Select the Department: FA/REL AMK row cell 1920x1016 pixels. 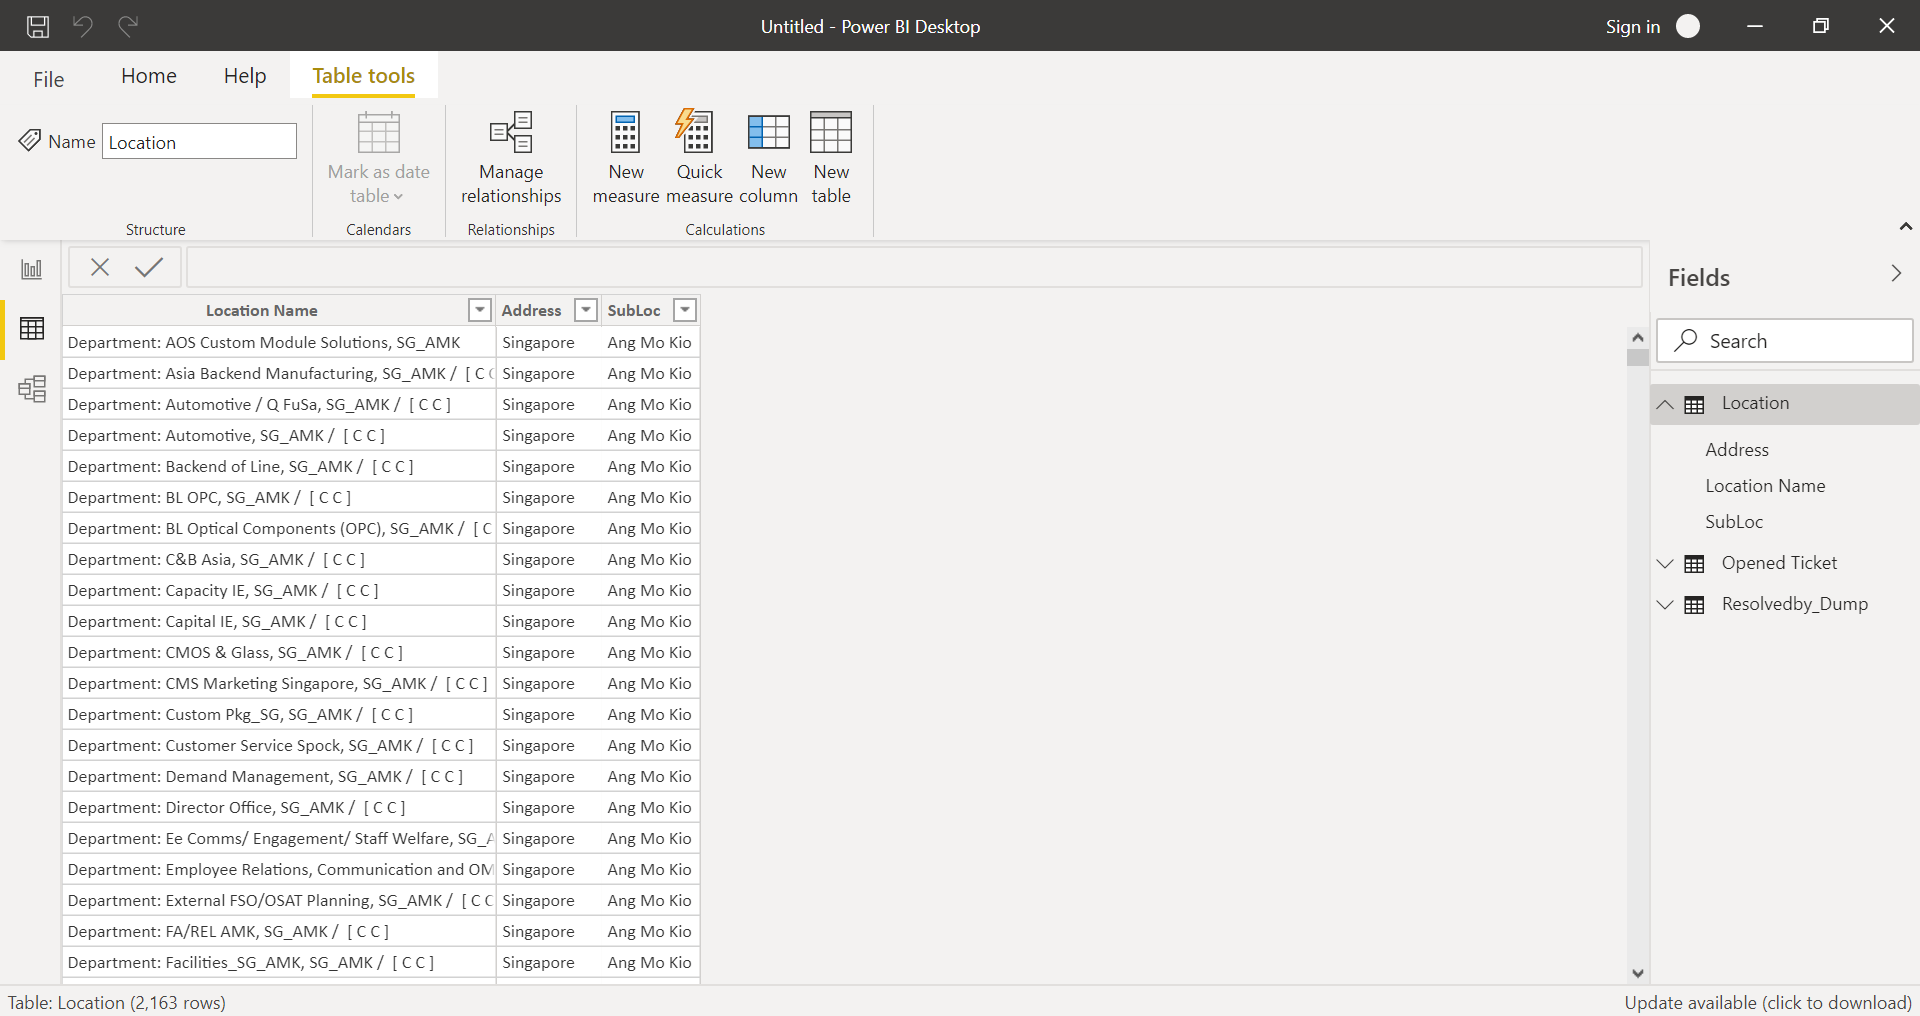tap(279, 932)
